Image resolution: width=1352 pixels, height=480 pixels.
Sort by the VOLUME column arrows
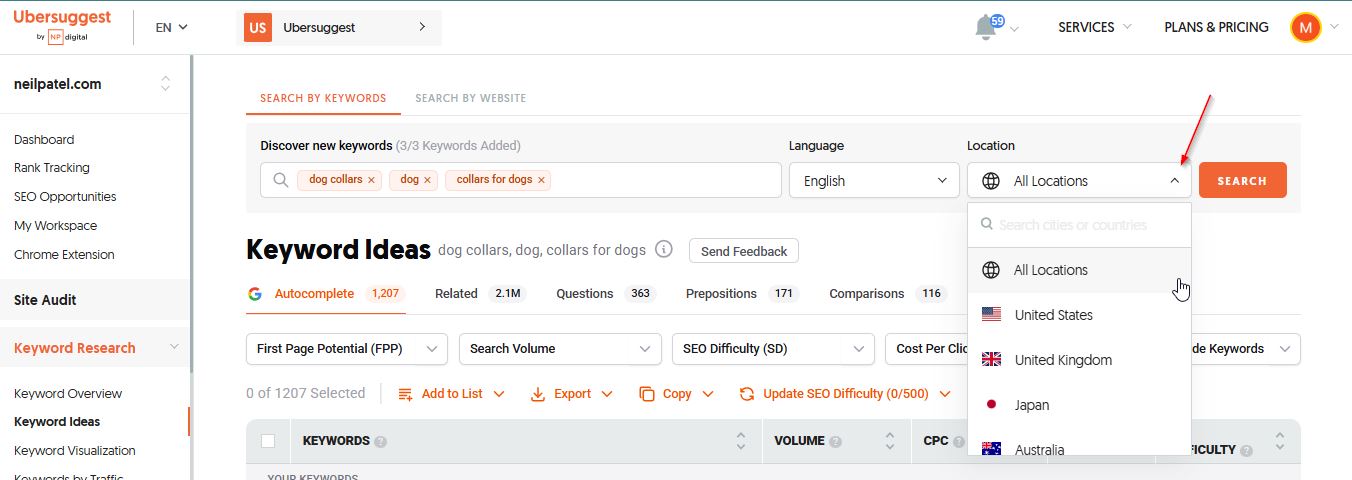coord(890,440)
